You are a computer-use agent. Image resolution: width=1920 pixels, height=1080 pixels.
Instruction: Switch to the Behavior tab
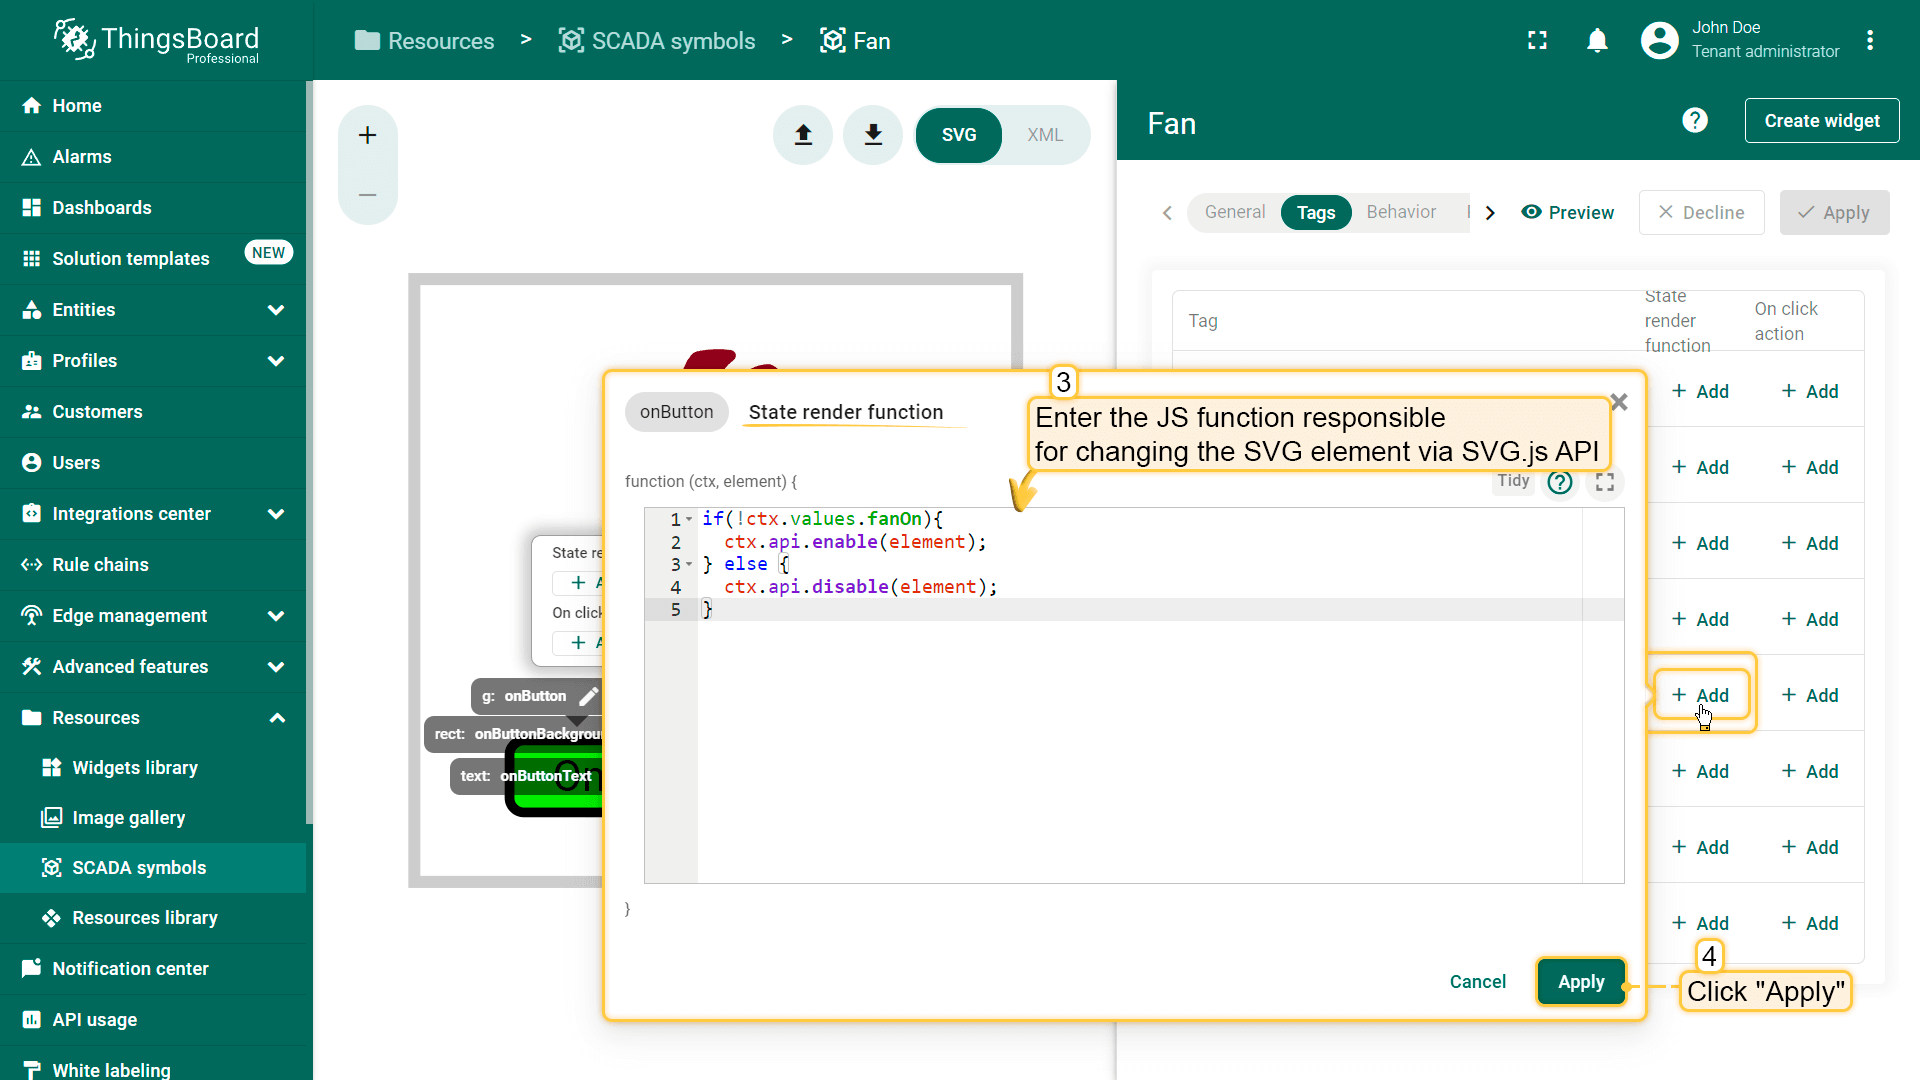pyautogui.click(x=1401, y=212)
